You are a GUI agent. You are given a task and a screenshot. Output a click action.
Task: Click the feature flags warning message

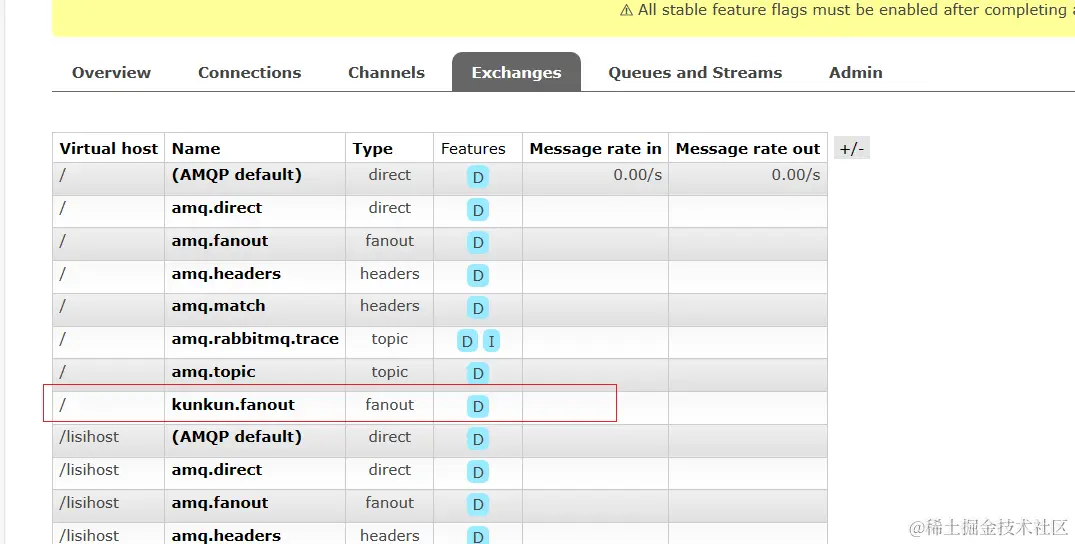tap(847, 10)
